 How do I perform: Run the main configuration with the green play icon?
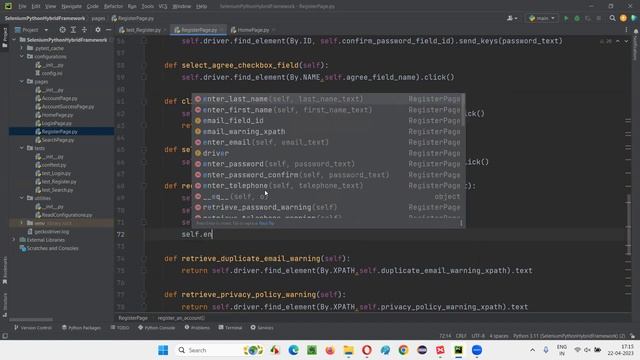[x=566, y=18]
